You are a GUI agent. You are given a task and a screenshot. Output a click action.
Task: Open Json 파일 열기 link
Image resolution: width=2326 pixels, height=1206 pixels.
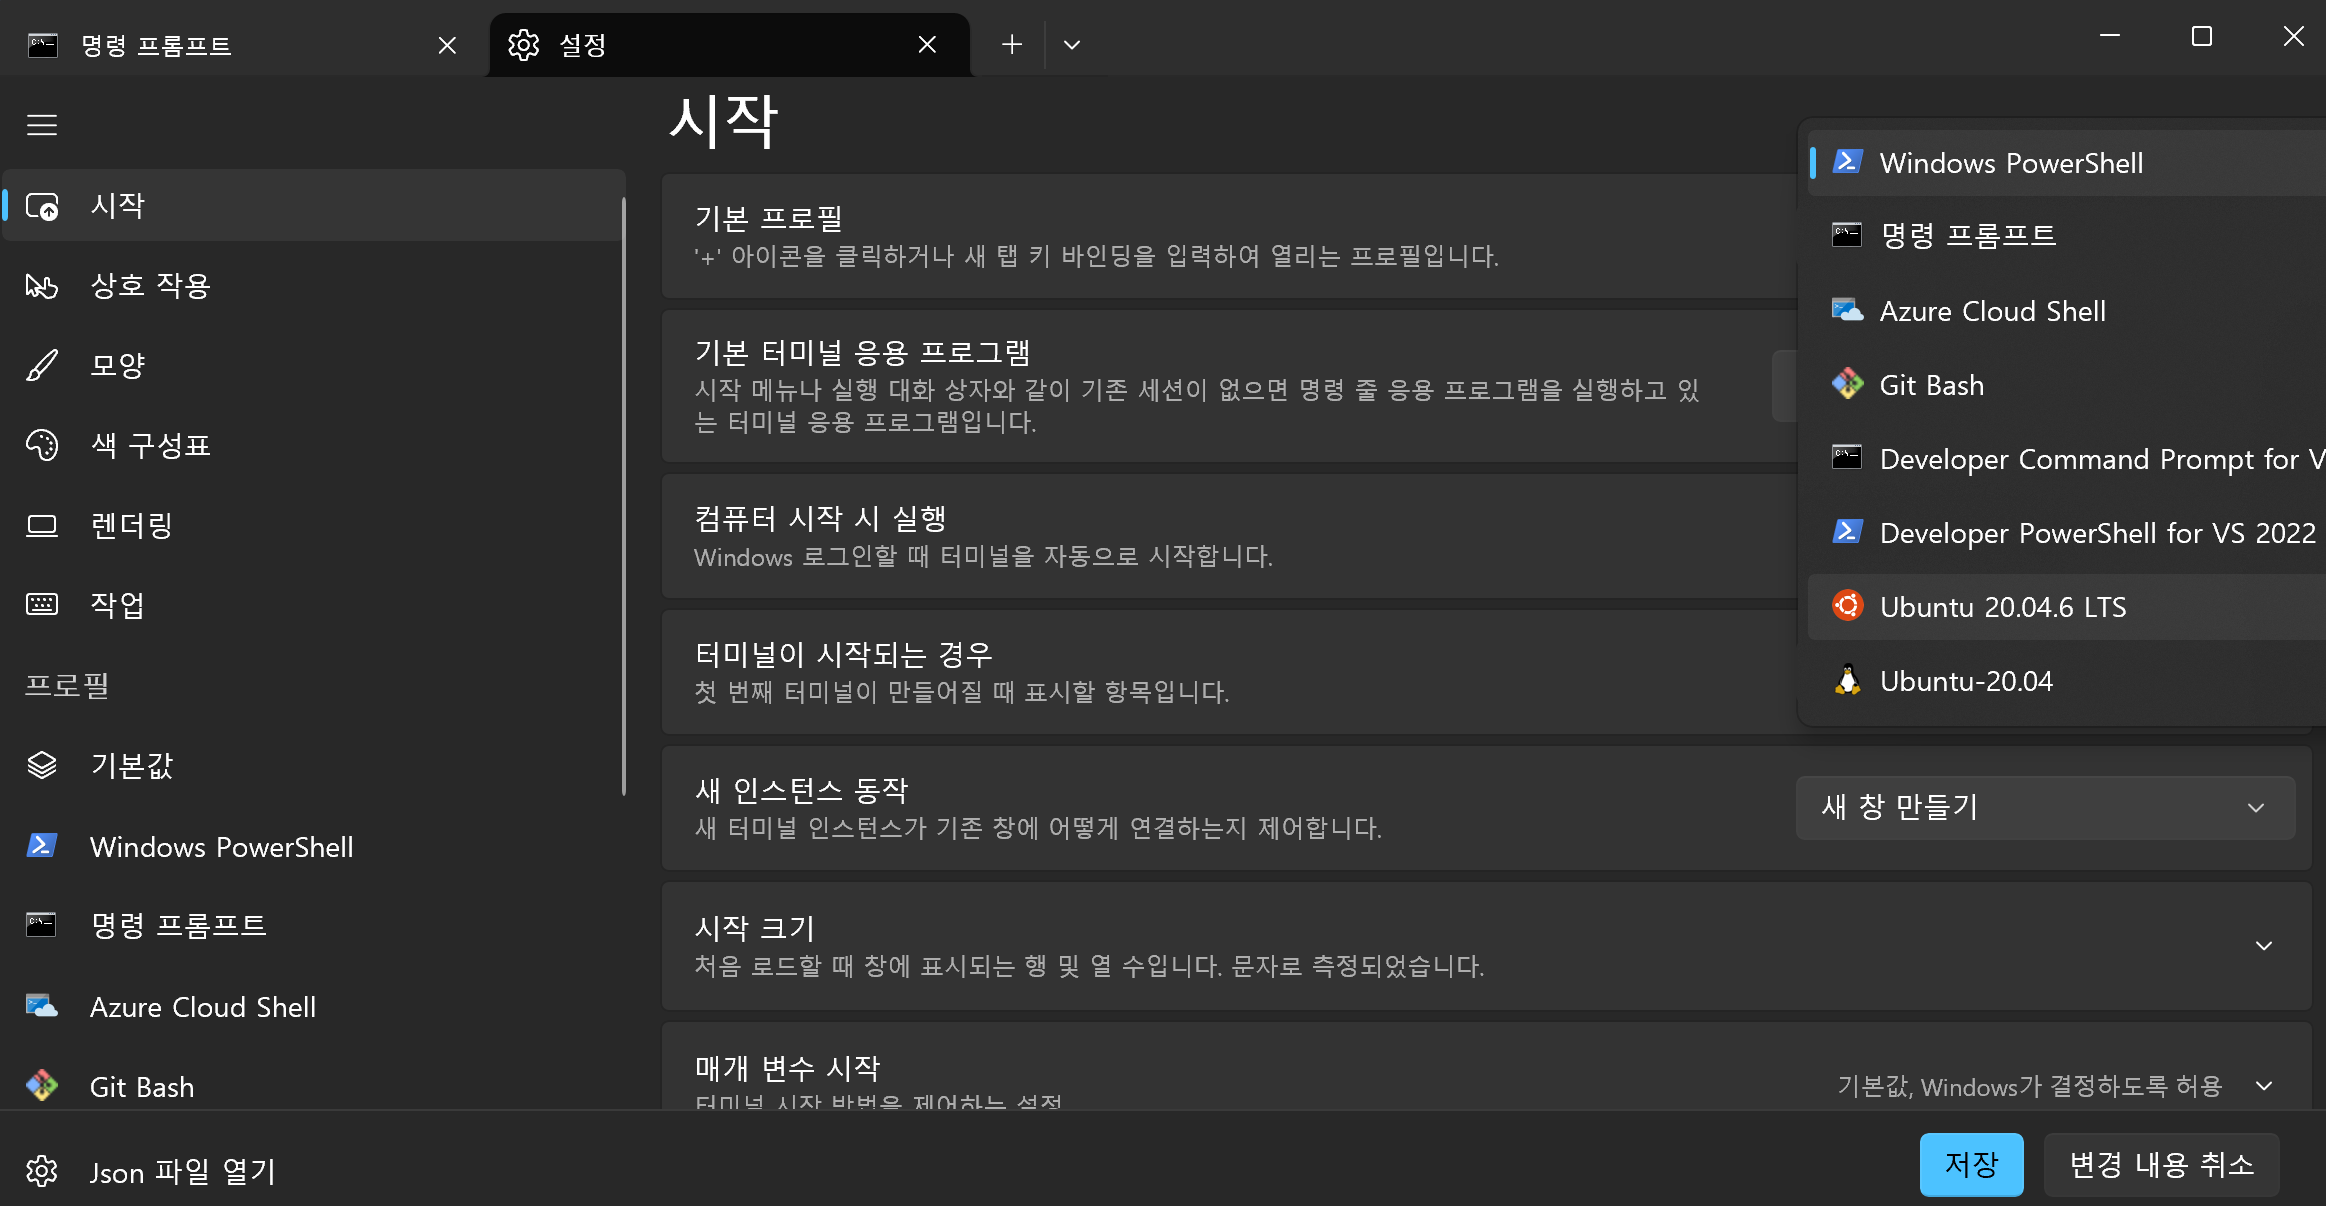183,1171
